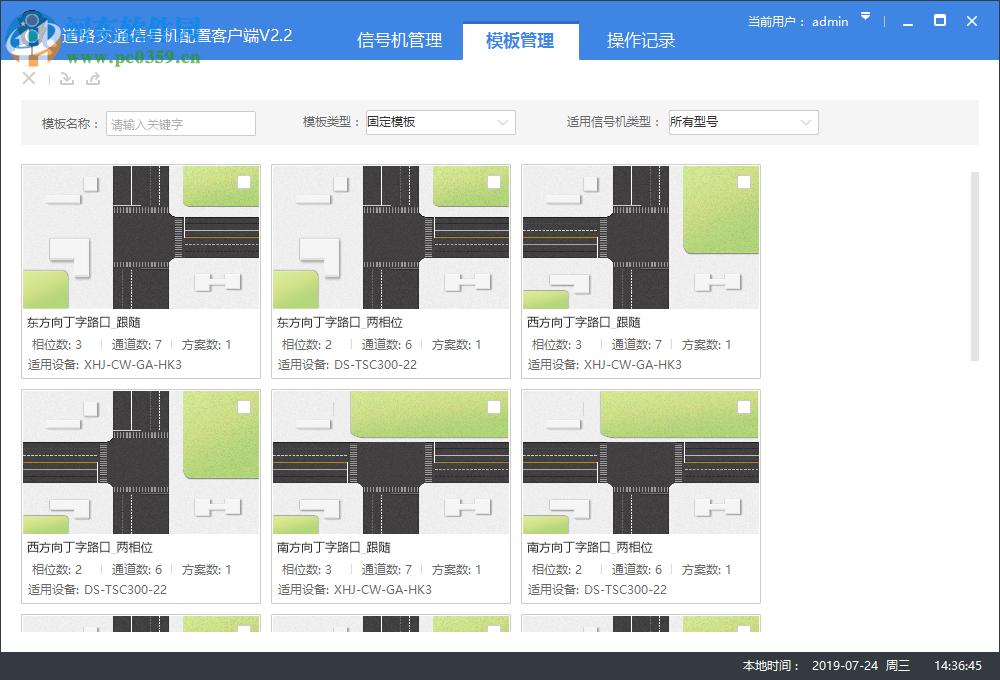Open the 适用信号机类型 dropdown showing 所有型号

coord(743,122)
